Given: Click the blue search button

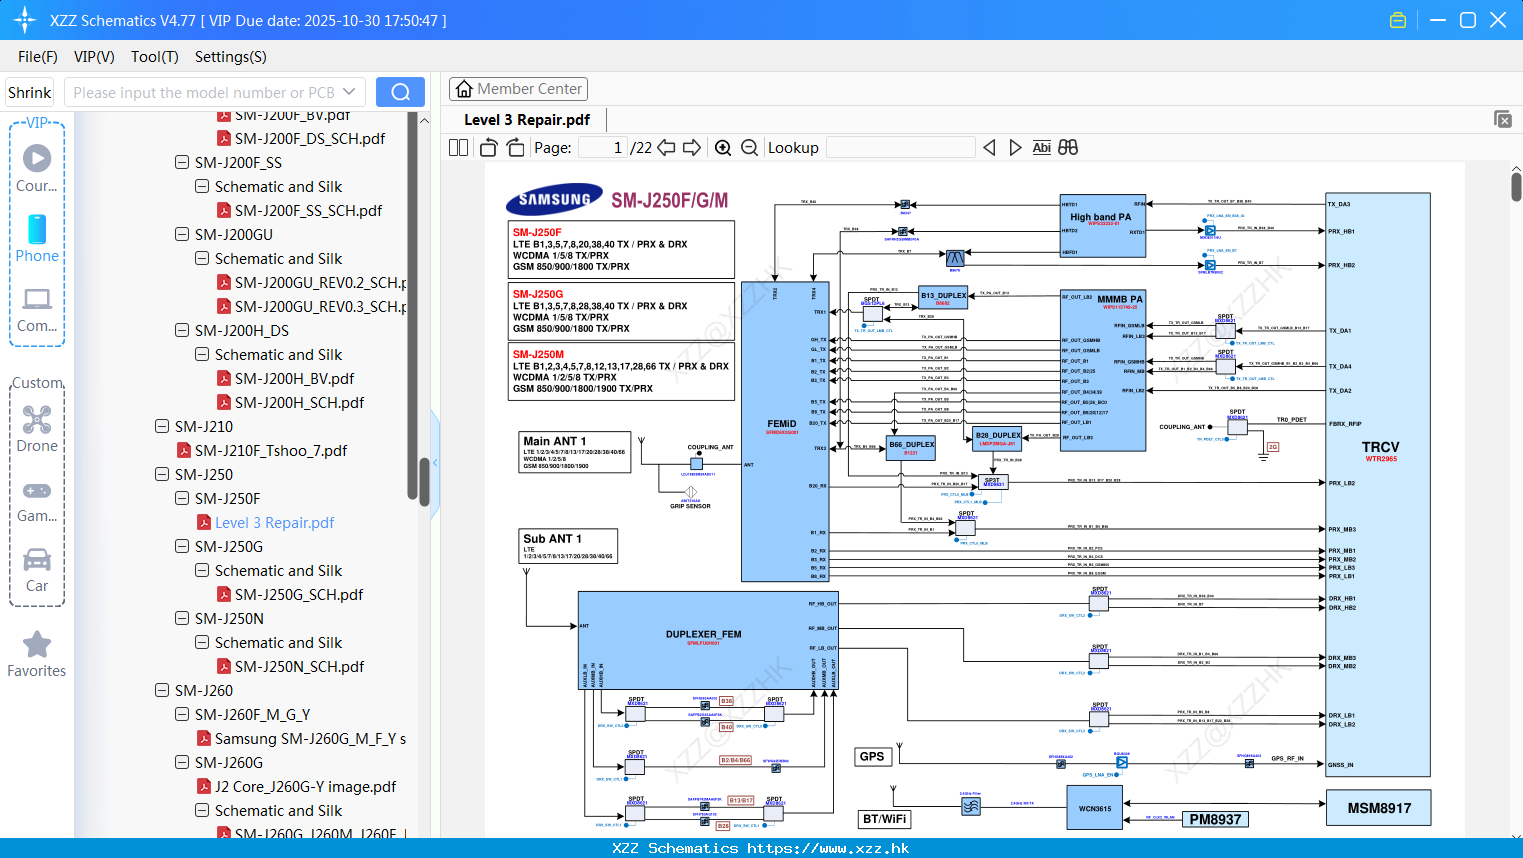Looking at the screenshot, I should [400, 92].
